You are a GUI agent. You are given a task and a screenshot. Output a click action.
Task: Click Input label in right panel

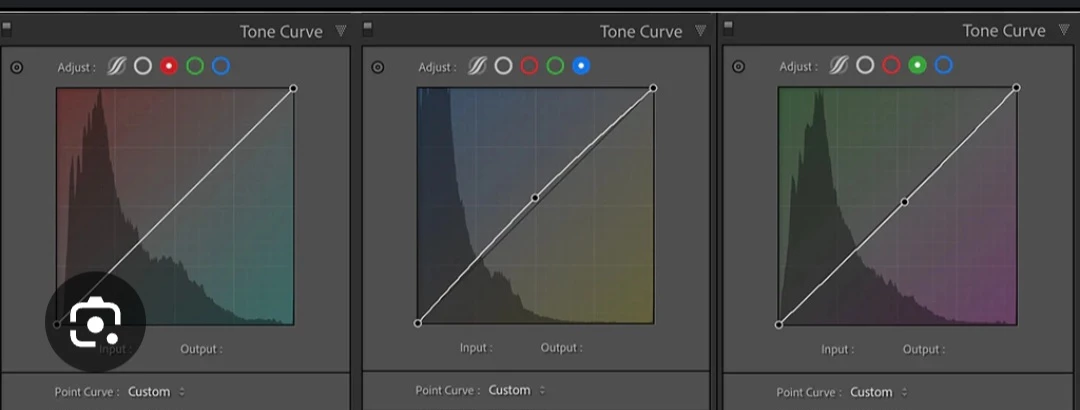pos(838,350)
